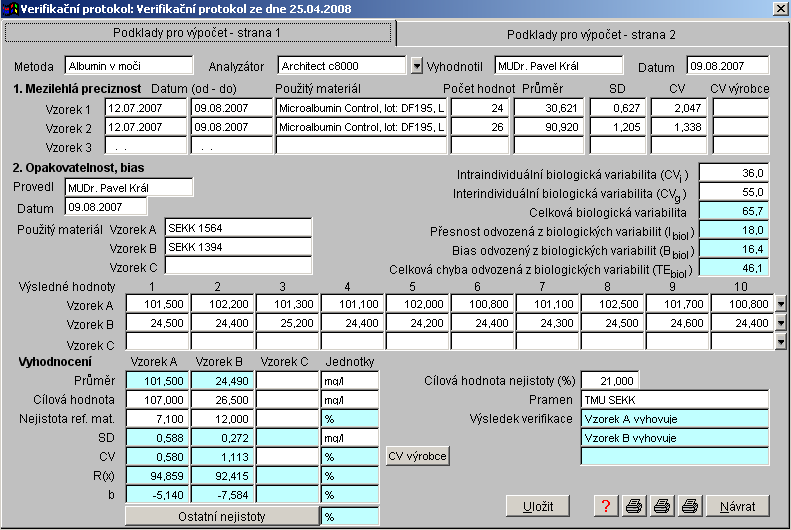Click the application icon in the title bar
Viewport: 791px width, 530px height.
pos(11,9)
